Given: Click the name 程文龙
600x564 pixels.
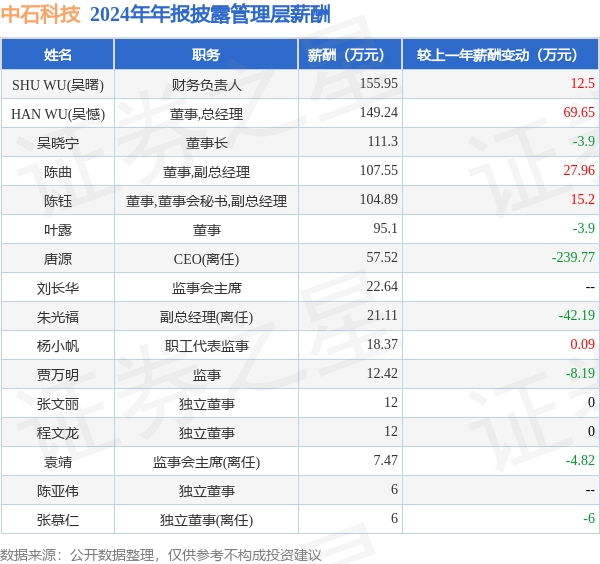Looking at the screenshot, I should (x=58, y=433).
